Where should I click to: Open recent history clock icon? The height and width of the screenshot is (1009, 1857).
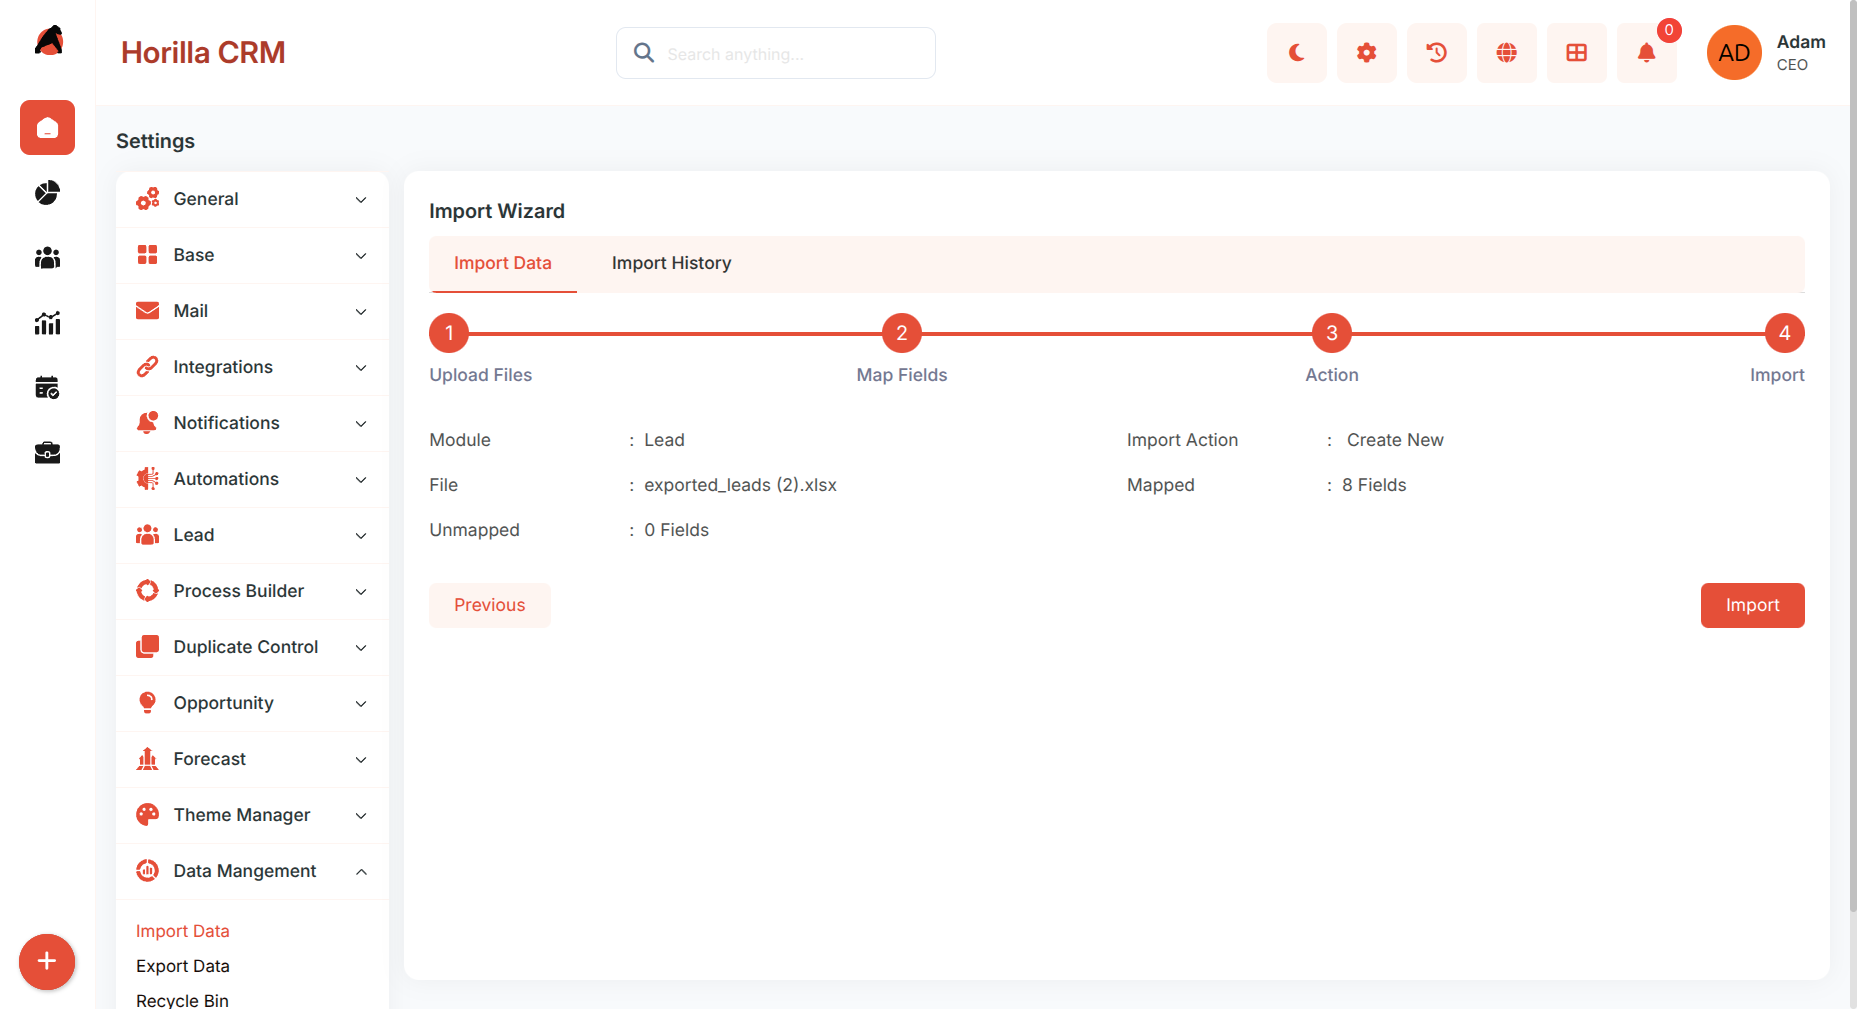1436,53
